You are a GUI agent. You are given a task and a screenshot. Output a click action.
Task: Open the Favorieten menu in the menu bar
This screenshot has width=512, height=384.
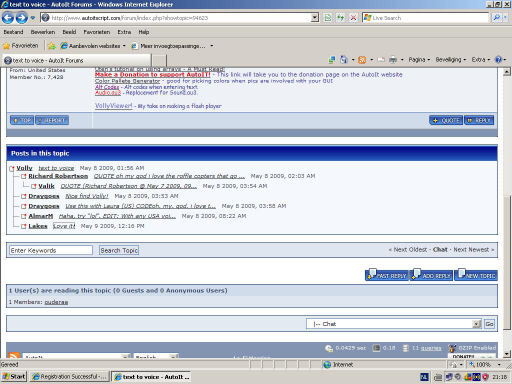[97, 32]
